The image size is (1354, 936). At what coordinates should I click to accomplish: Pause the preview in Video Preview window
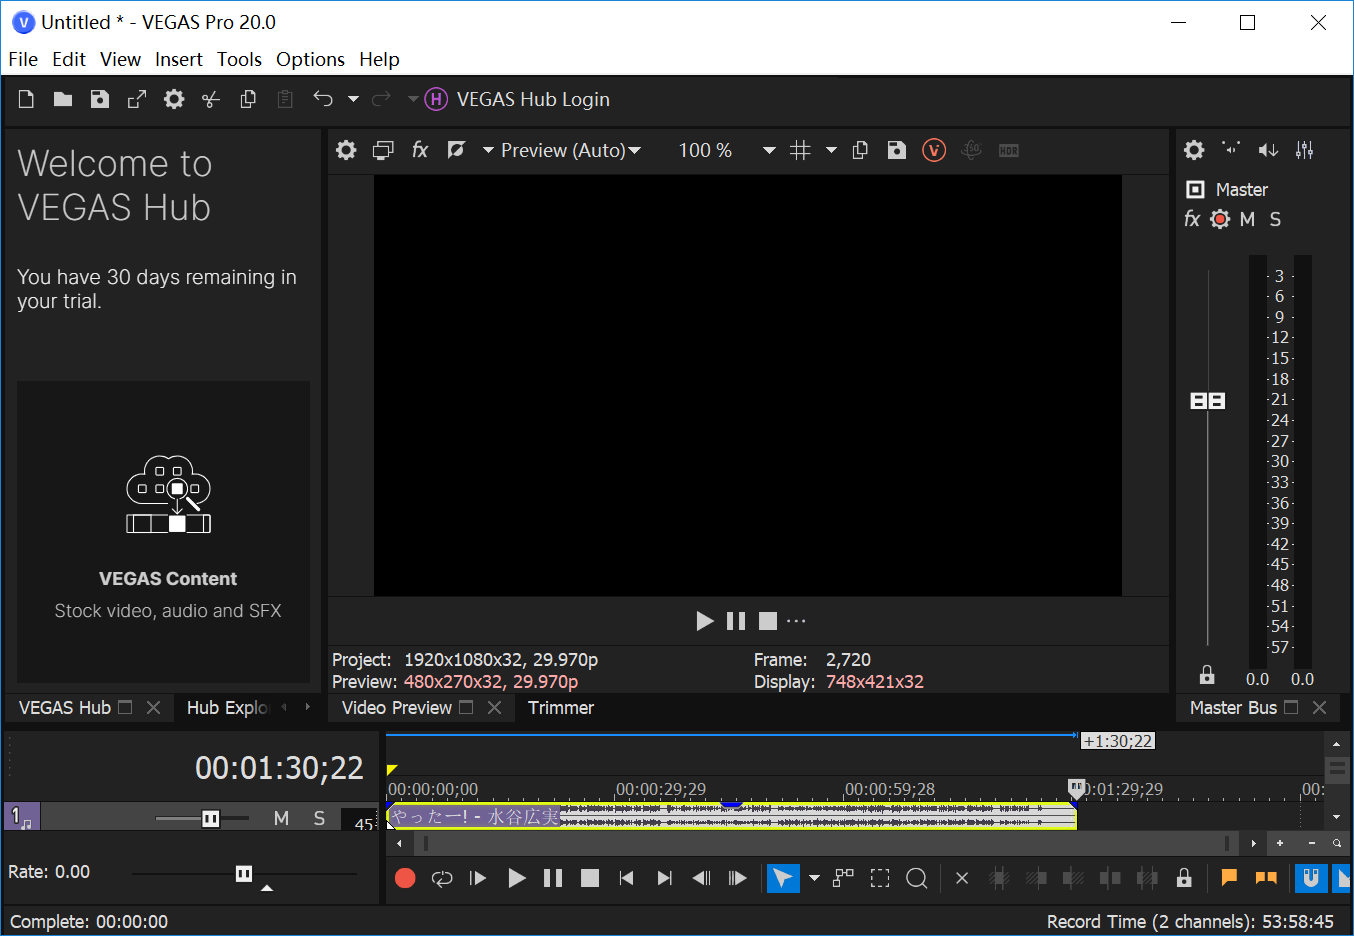pos(736,621)
